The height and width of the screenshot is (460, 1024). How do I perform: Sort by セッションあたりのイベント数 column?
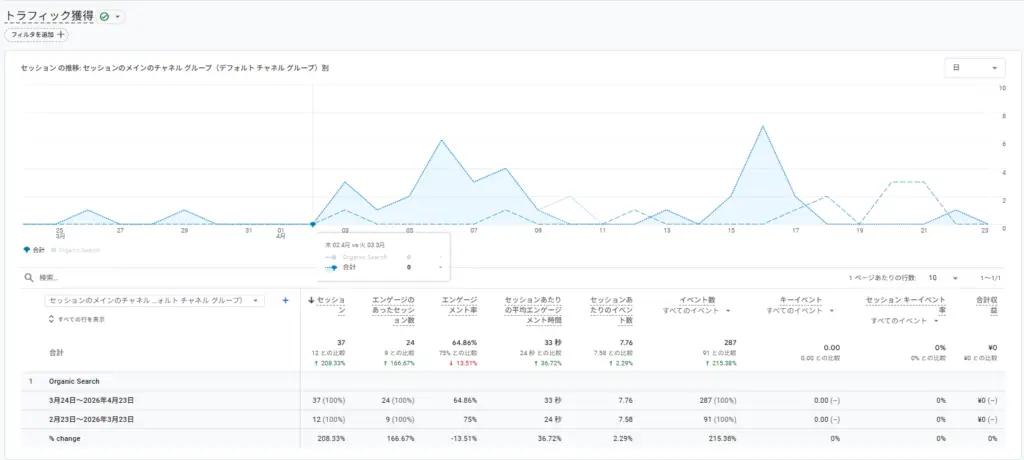(611, 310)
